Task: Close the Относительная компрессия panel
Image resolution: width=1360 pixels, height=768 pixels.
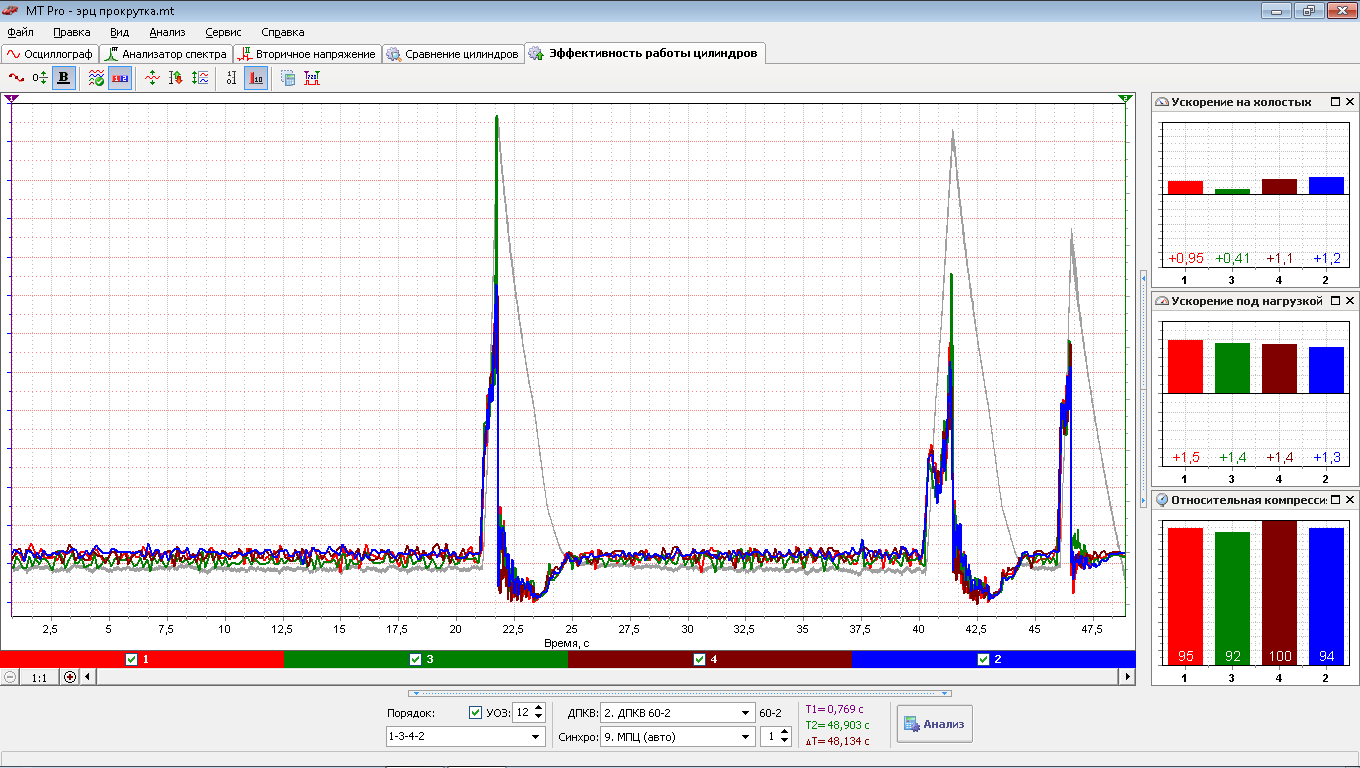Action: [1349, 499]
